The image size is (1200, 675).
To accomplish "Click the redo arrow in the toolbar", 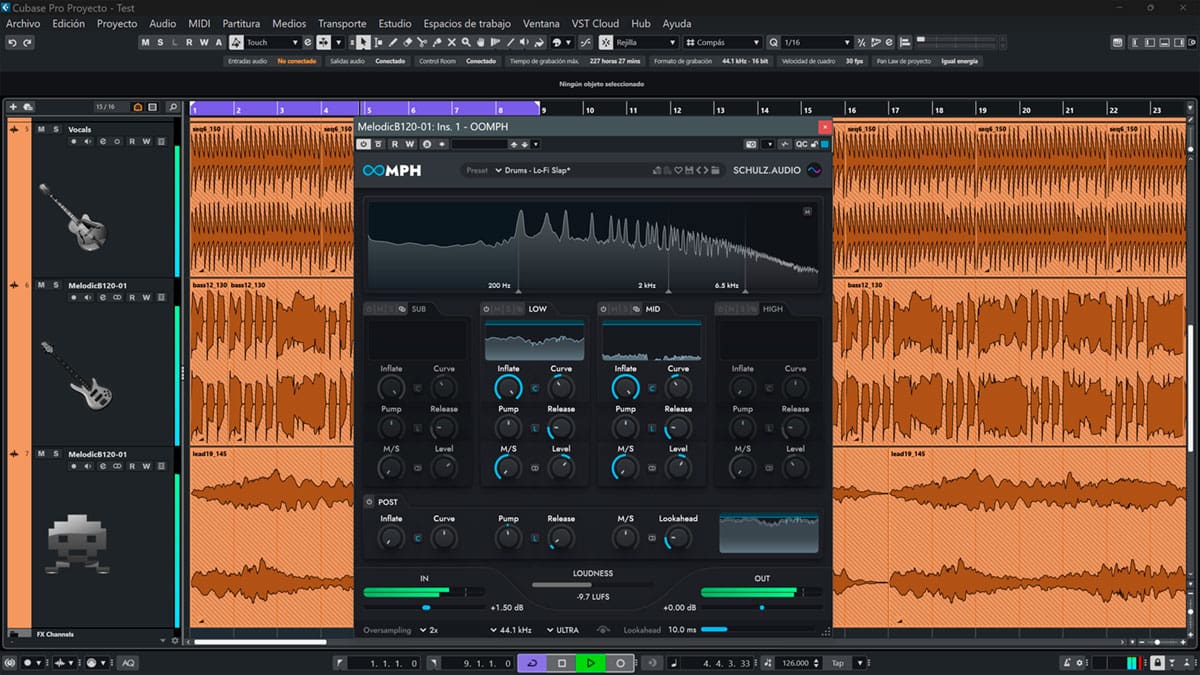I will click(27, 43).
